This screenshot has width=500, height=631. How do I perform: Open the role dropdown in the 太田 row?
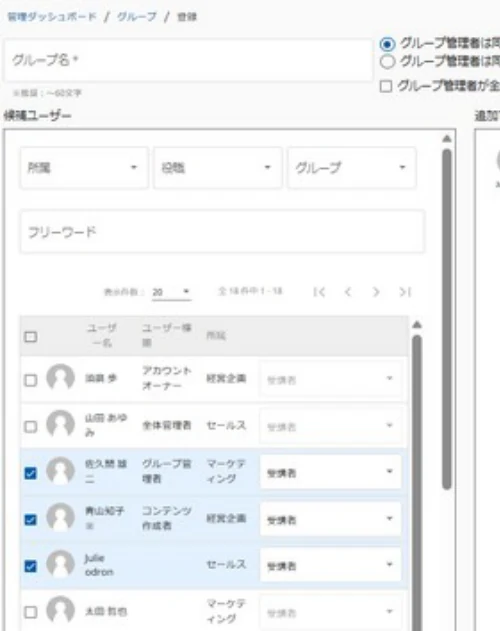click(x=331, y=612)
